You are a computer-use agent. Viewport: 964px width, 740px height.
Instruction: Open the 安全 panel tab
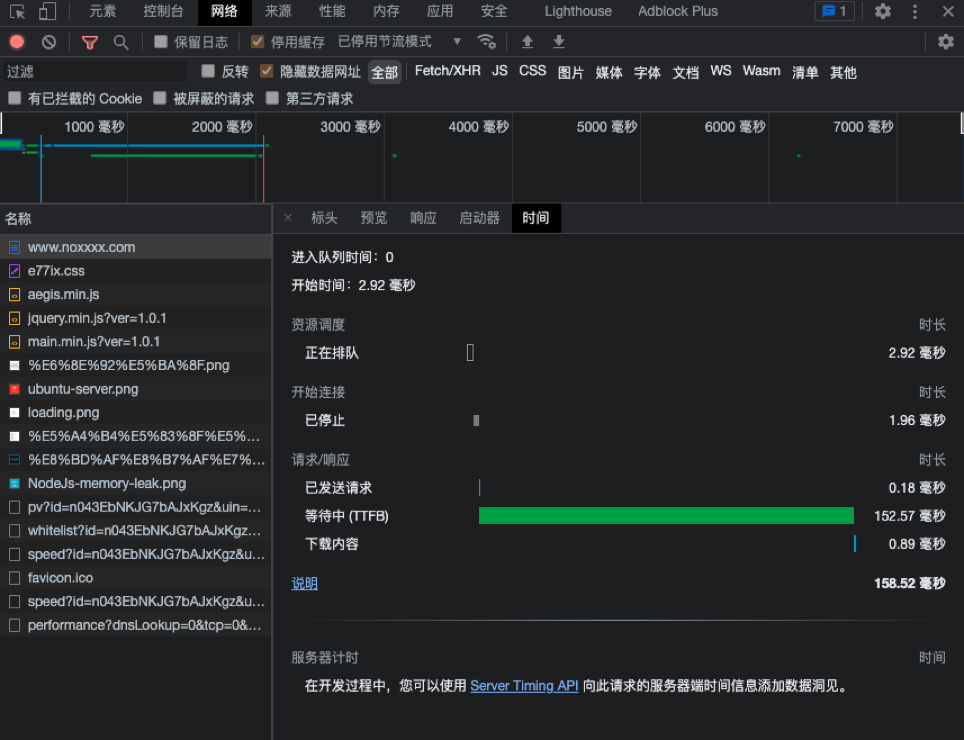[494, 12]
